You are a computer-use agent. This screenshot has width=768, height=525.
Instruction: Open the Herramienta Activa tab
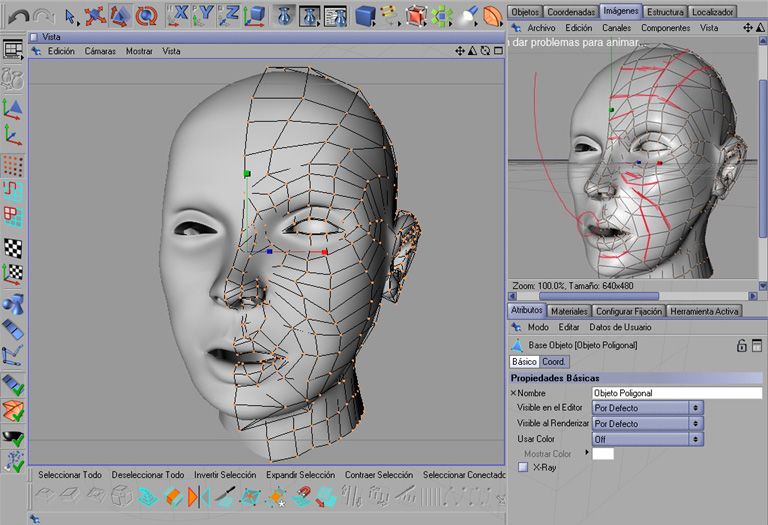pos(704,311)
